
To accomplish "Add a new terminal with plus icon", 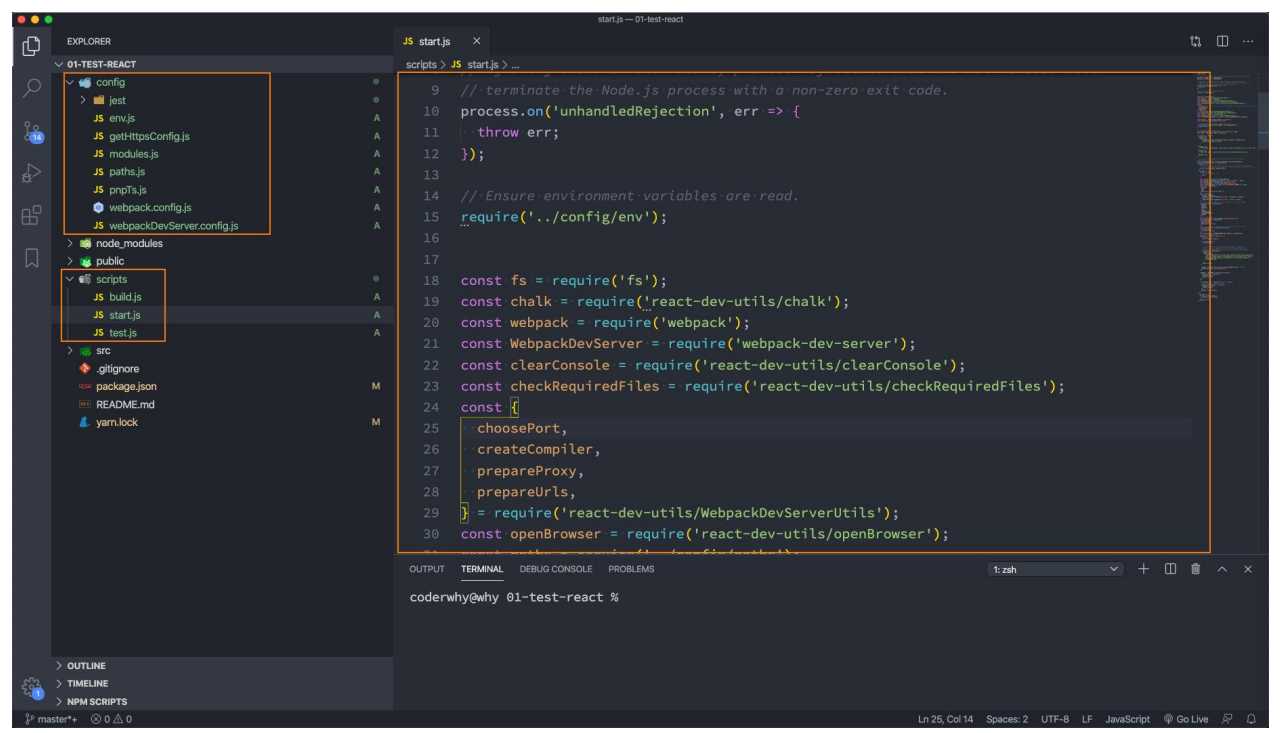I will pyautogui.click(x=1144, y=569).
